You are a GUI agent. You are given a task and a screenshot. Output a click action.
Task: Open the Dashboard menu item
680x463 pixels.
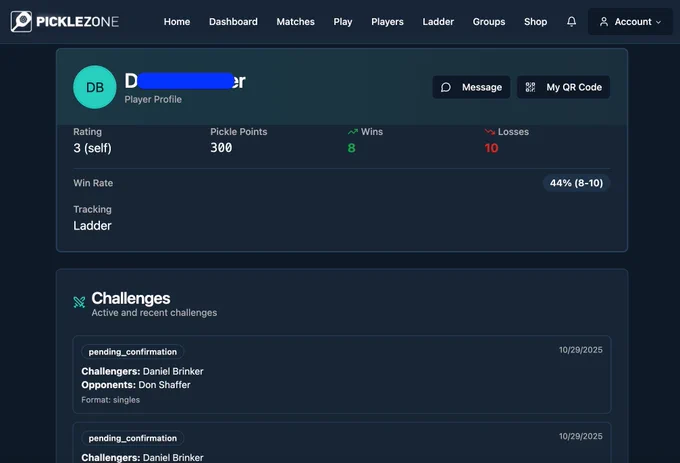point(233,22)
